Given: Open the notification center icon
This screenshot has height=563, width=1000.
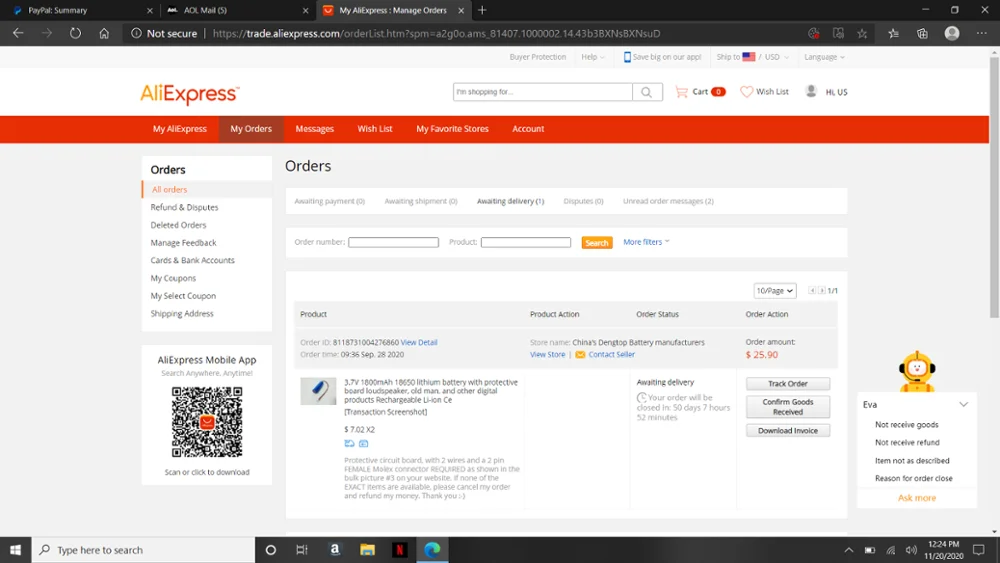Looking at the screenshot, I should (x=979, y=550).
